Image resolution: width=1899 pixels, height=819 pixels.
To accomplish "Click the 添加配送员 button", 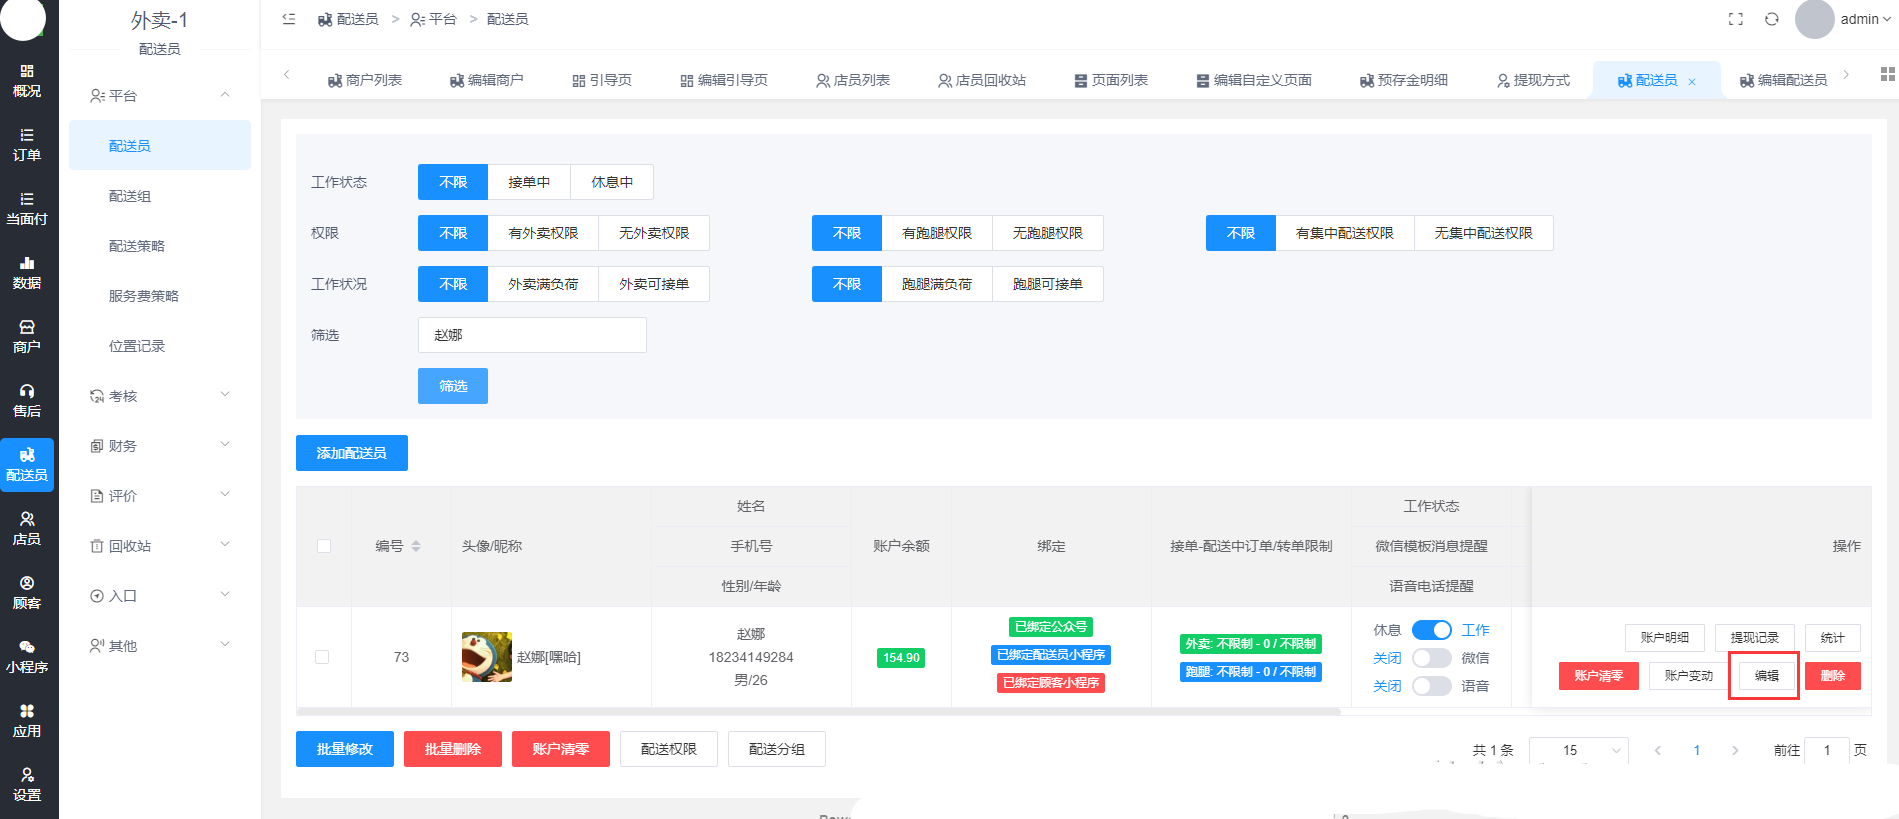I will pos(351,453).
